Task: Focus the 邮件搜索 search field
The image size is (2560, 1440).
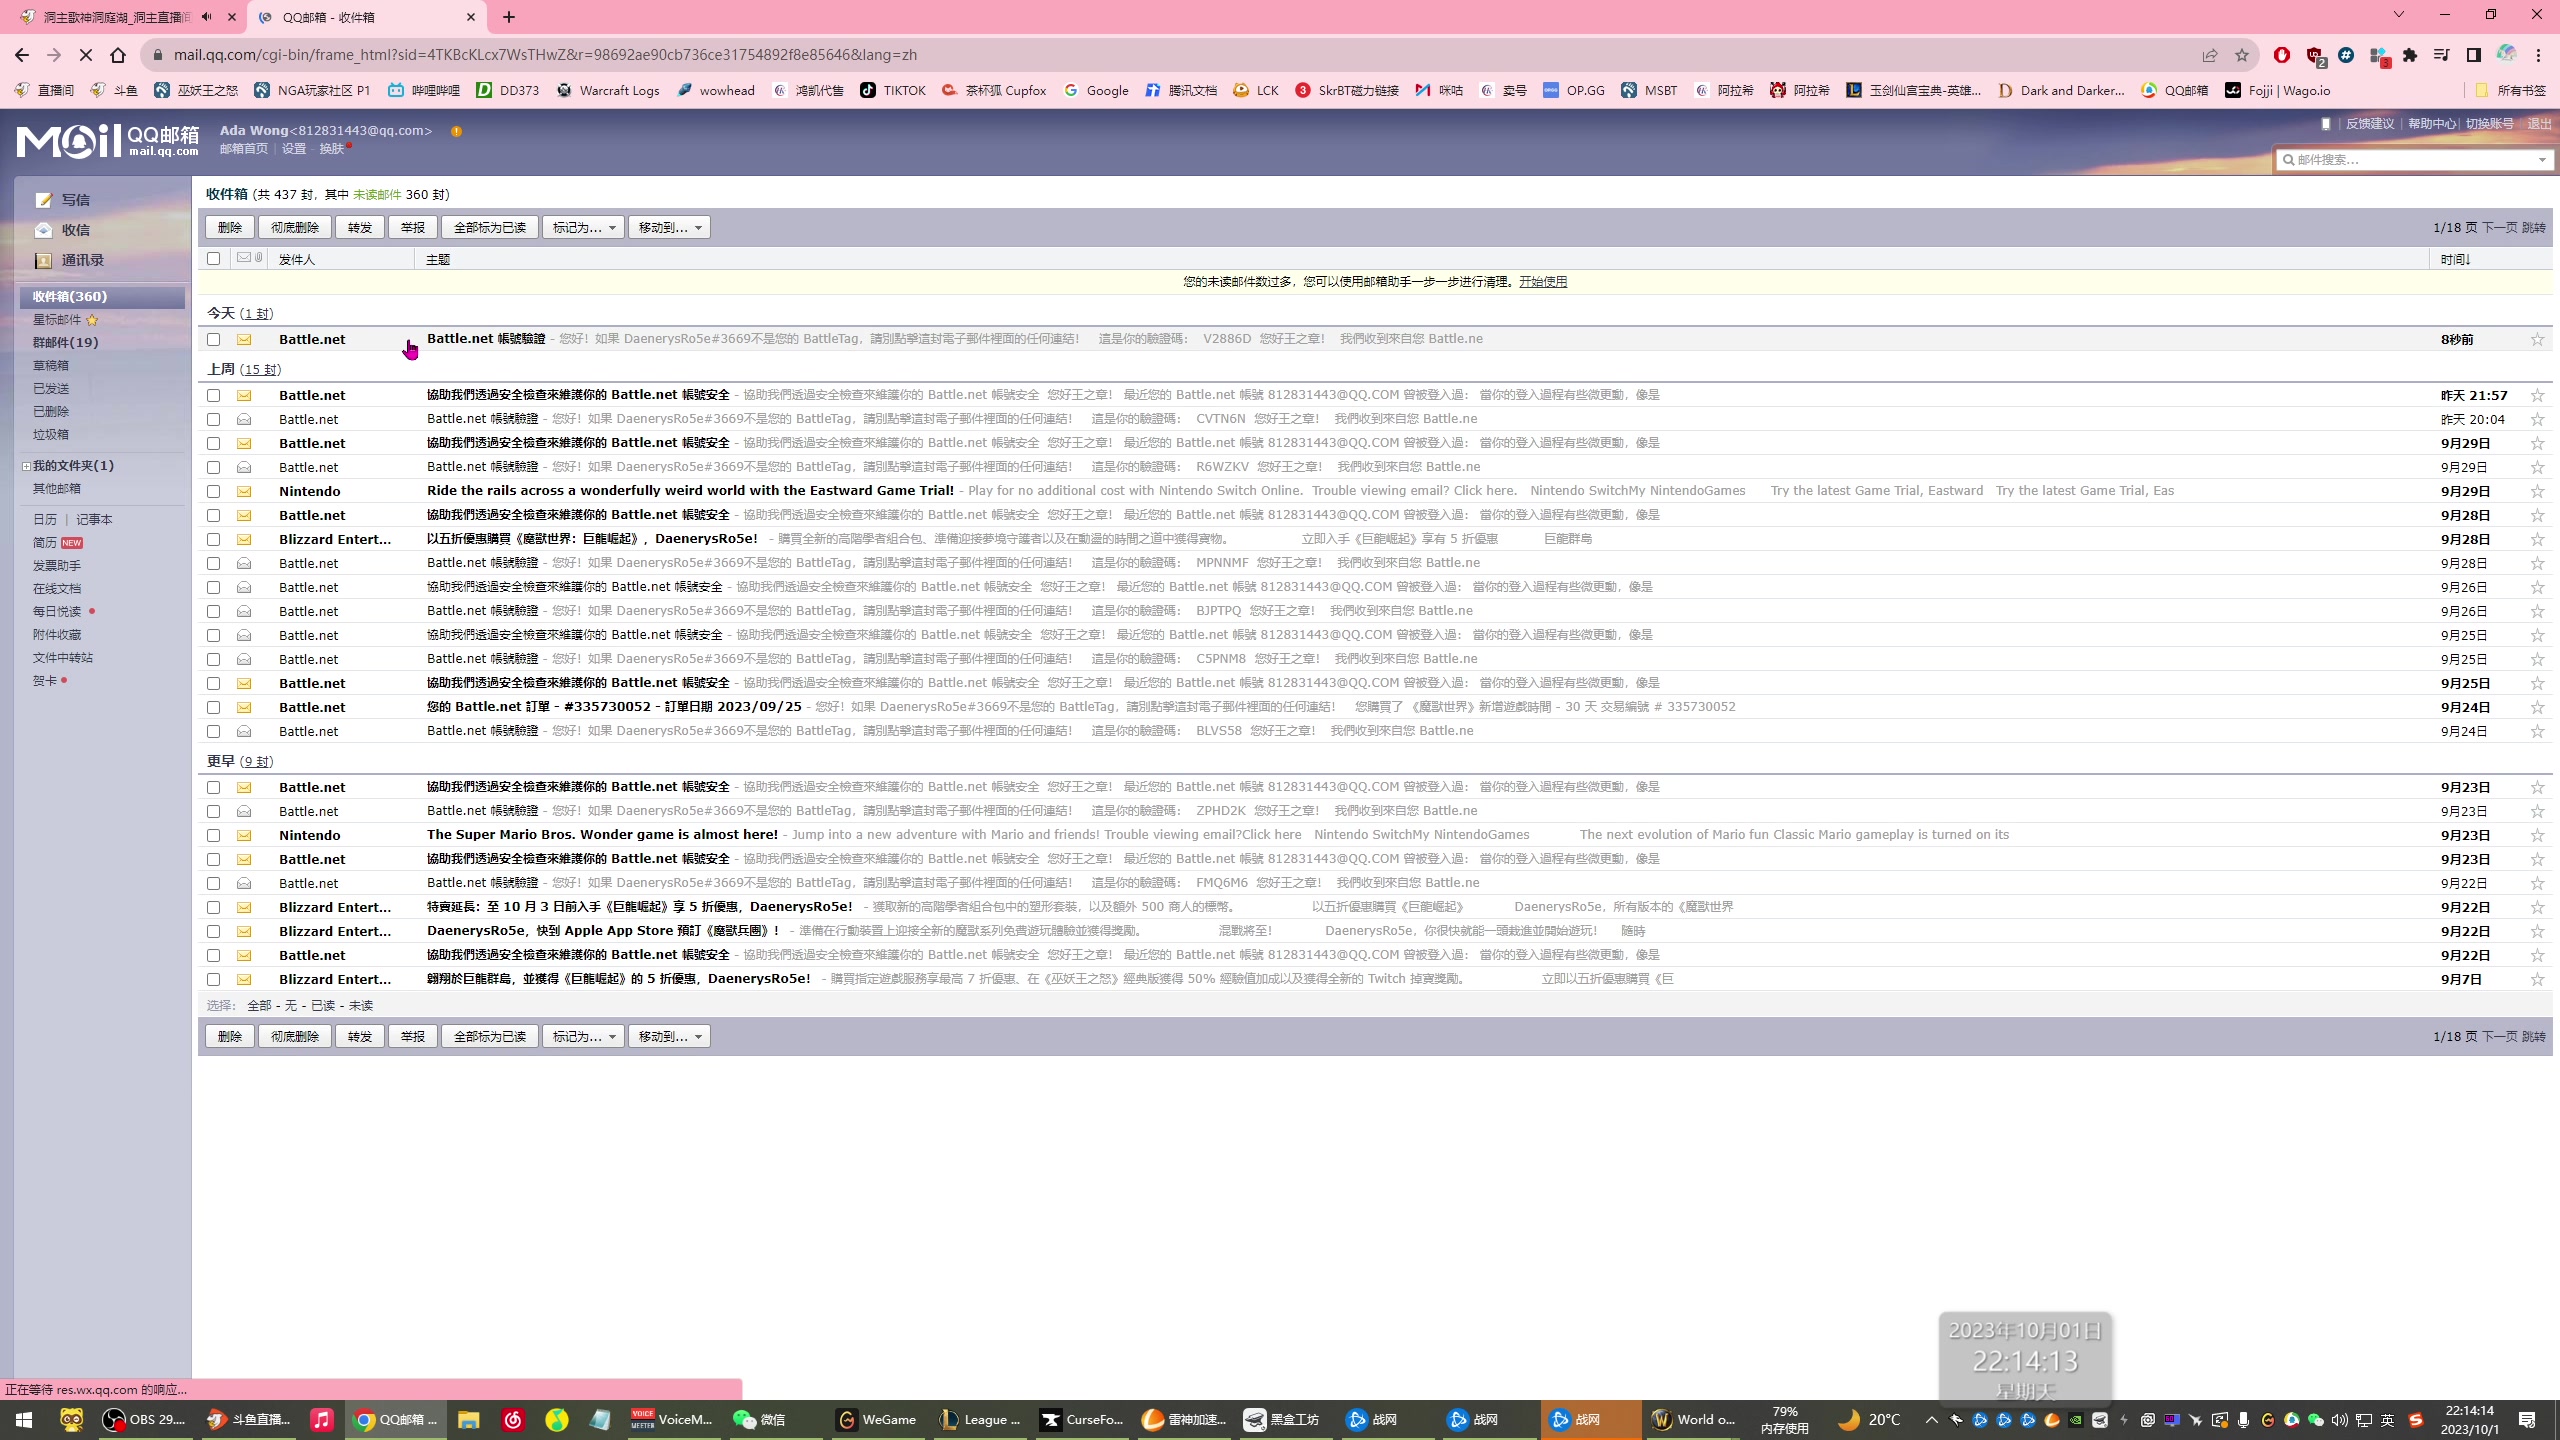Action: (2413, 160)
